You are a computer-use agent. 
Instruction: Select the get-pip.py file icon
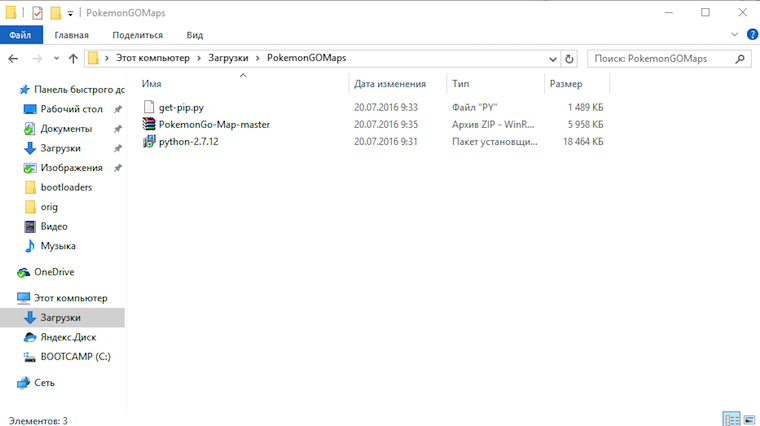click(149, 107)
